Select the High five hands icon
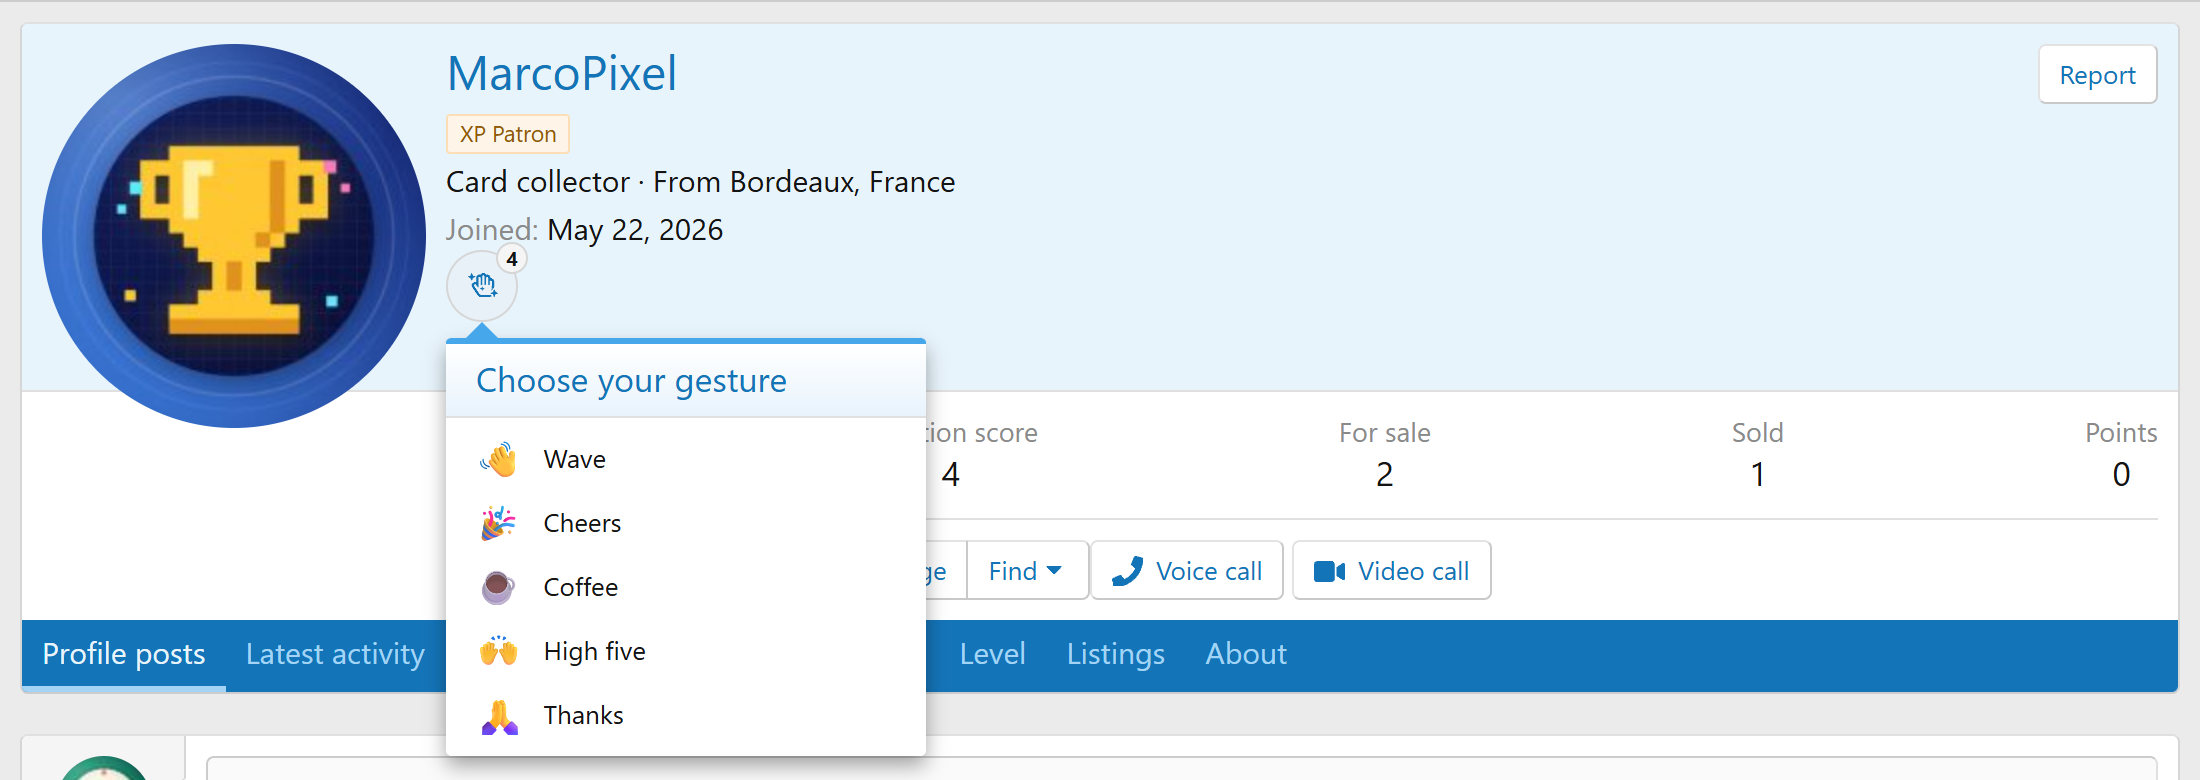The height and width of the screenshot is (780, 2200). 498,651
